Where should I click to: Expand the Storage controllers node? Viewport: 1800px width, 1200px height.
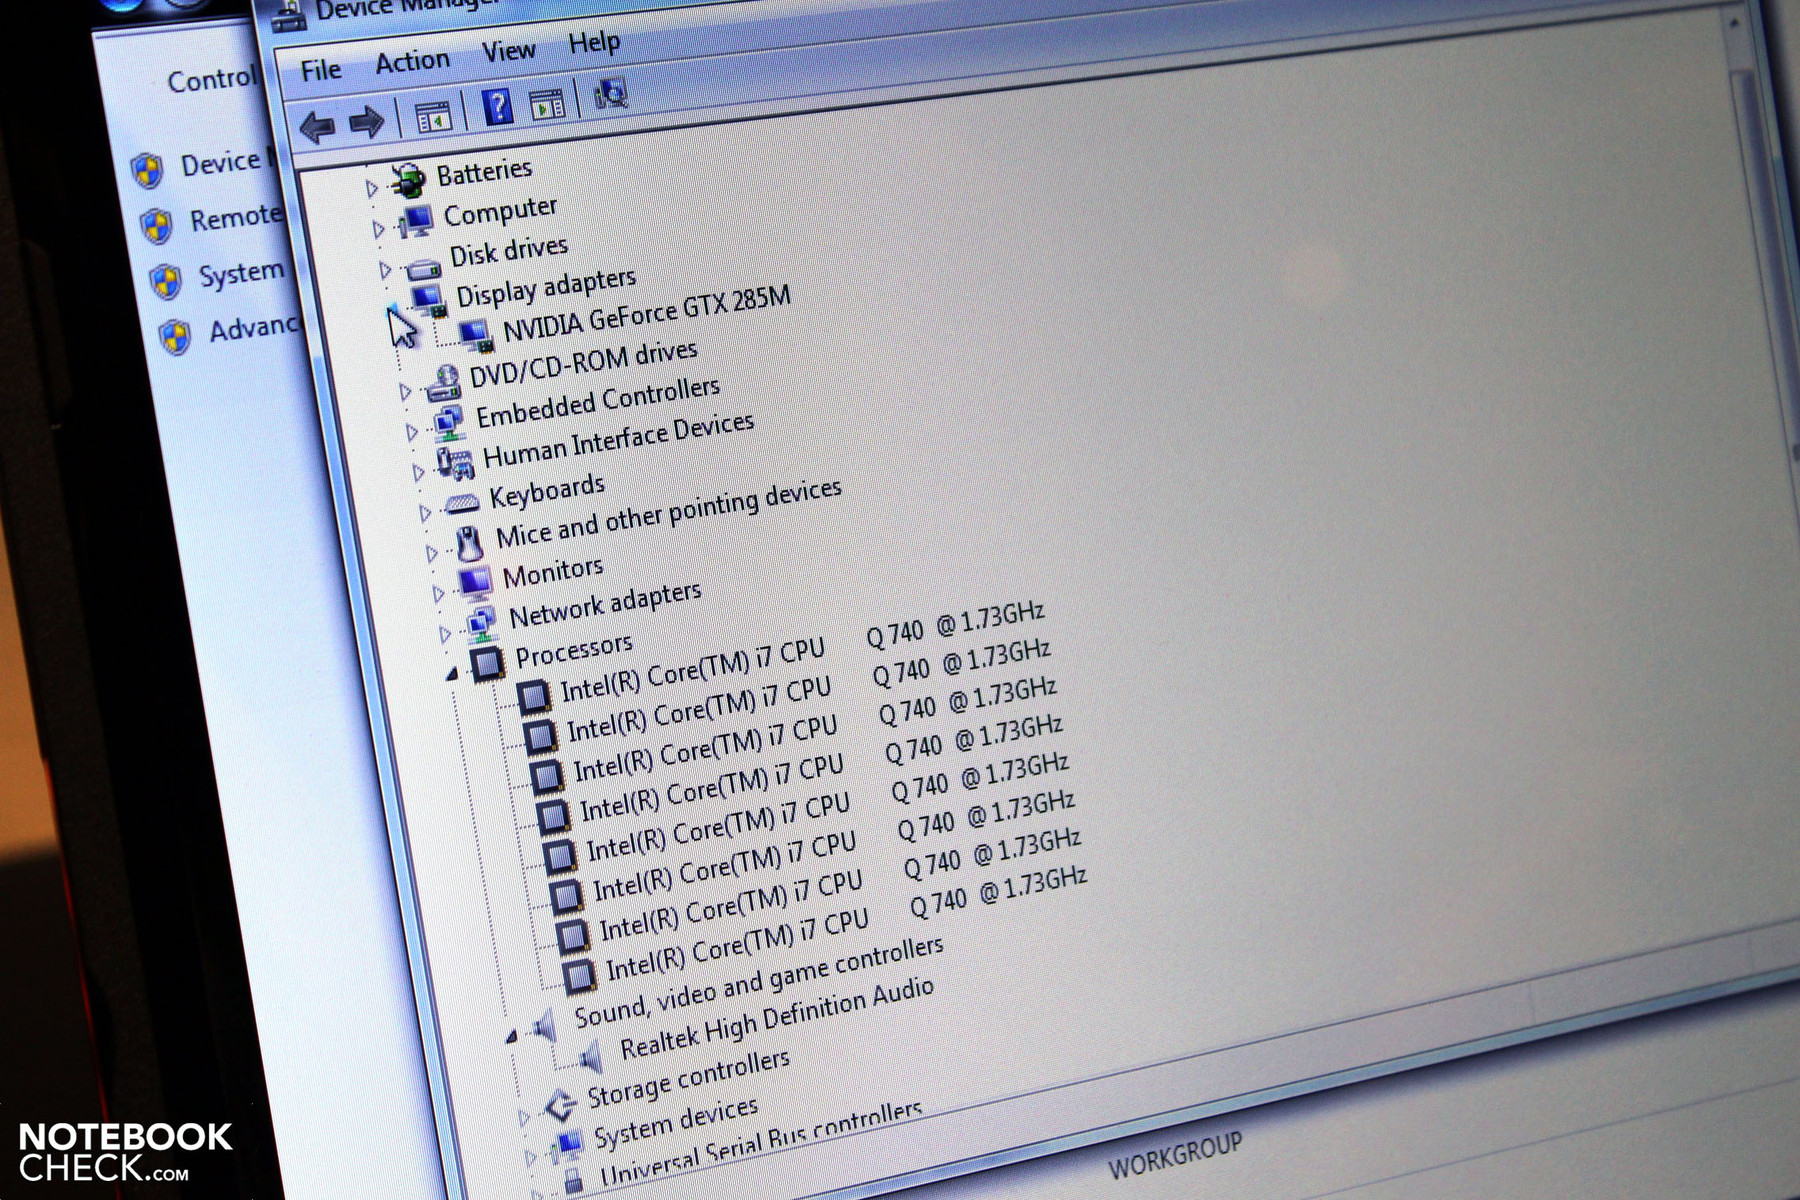(524, 1115)
